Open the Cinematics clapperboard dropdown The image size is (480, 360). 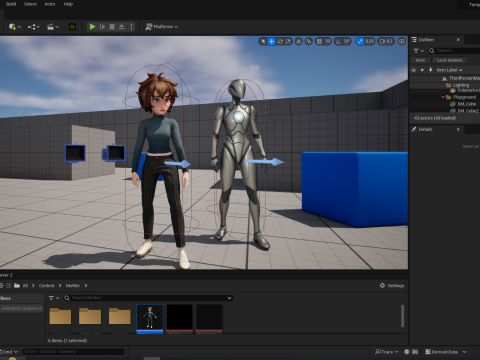point(53,27)
